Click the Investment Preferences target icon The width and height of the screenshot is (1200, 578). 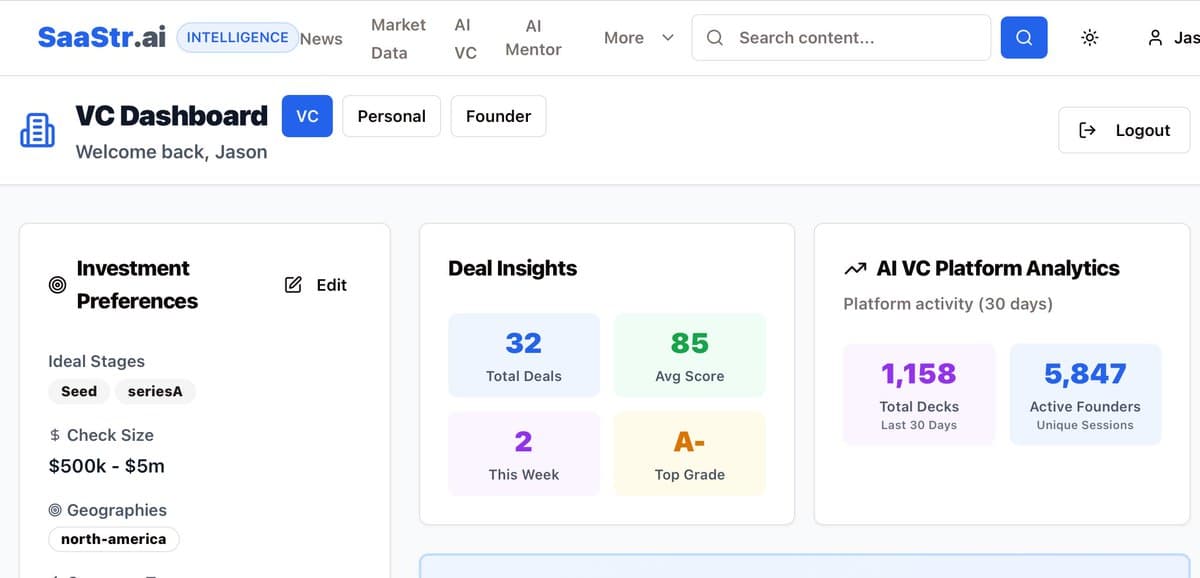tap(58, 285)
